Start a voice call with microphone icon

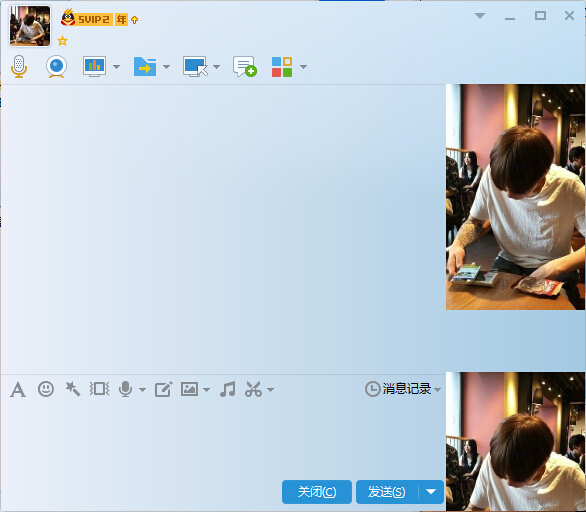(19, 67)
